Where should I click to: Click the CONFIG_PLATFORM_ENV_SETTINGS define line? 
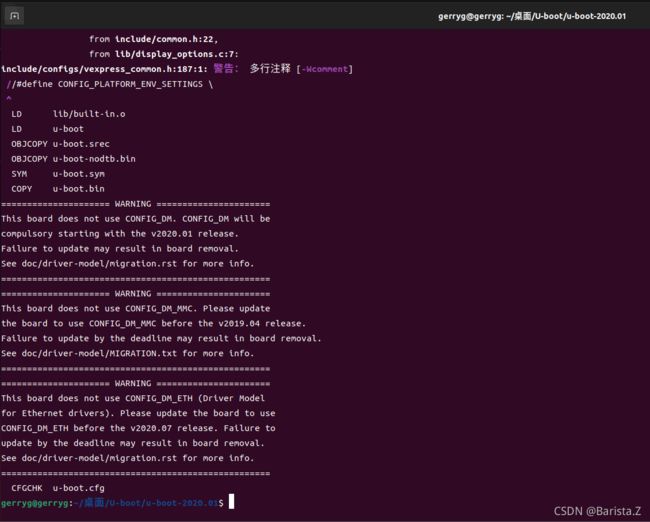[110, 84]
